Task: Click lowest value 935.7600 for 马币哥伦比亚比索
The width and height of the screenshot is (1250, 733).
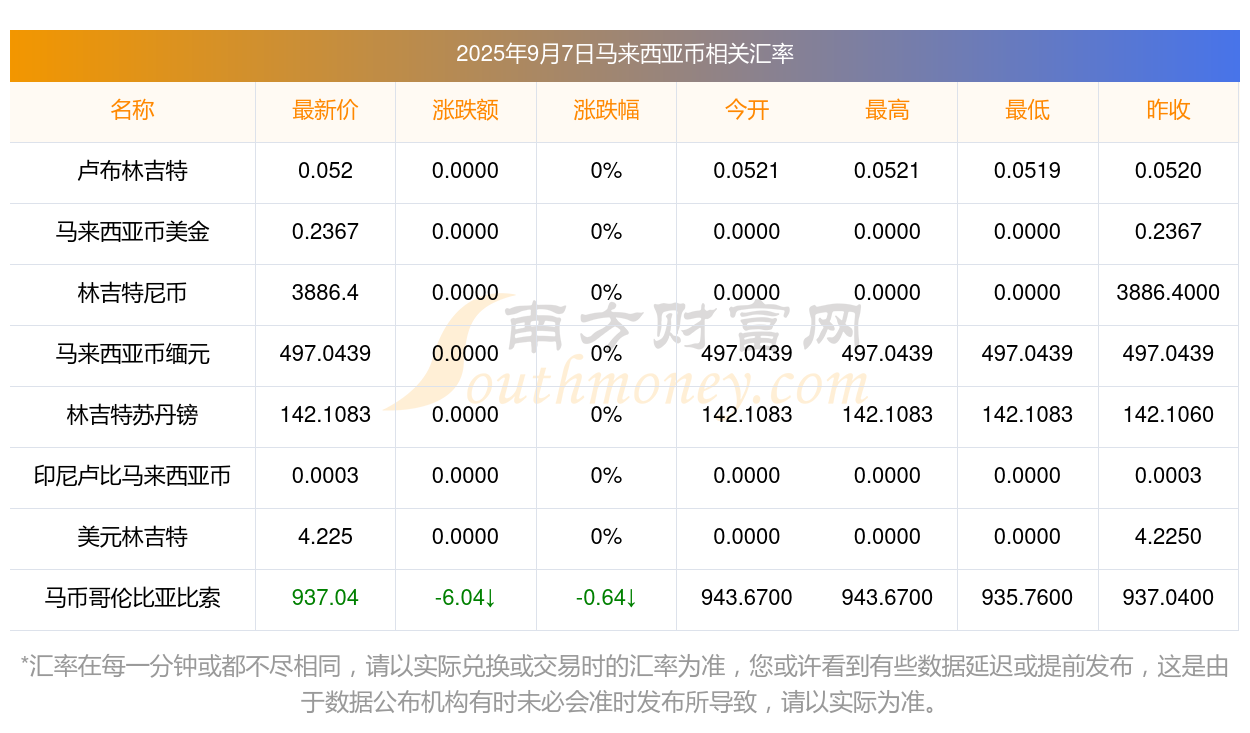Action: coord(1027,598)
